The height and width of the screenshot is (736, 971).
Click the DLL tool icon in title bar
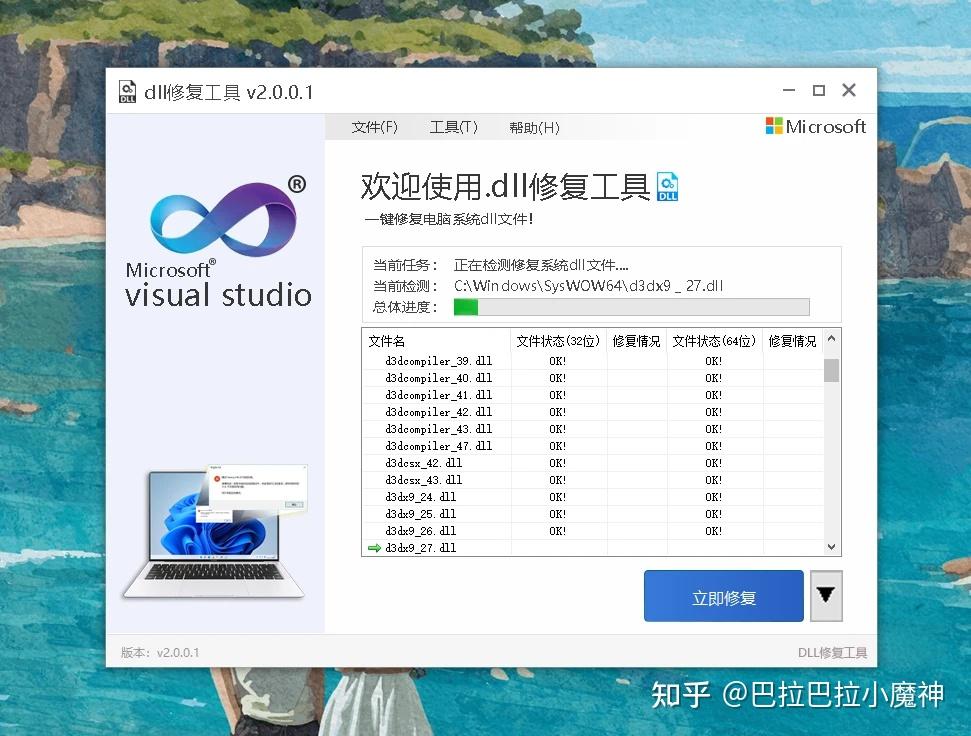click(x=127, y=90)
